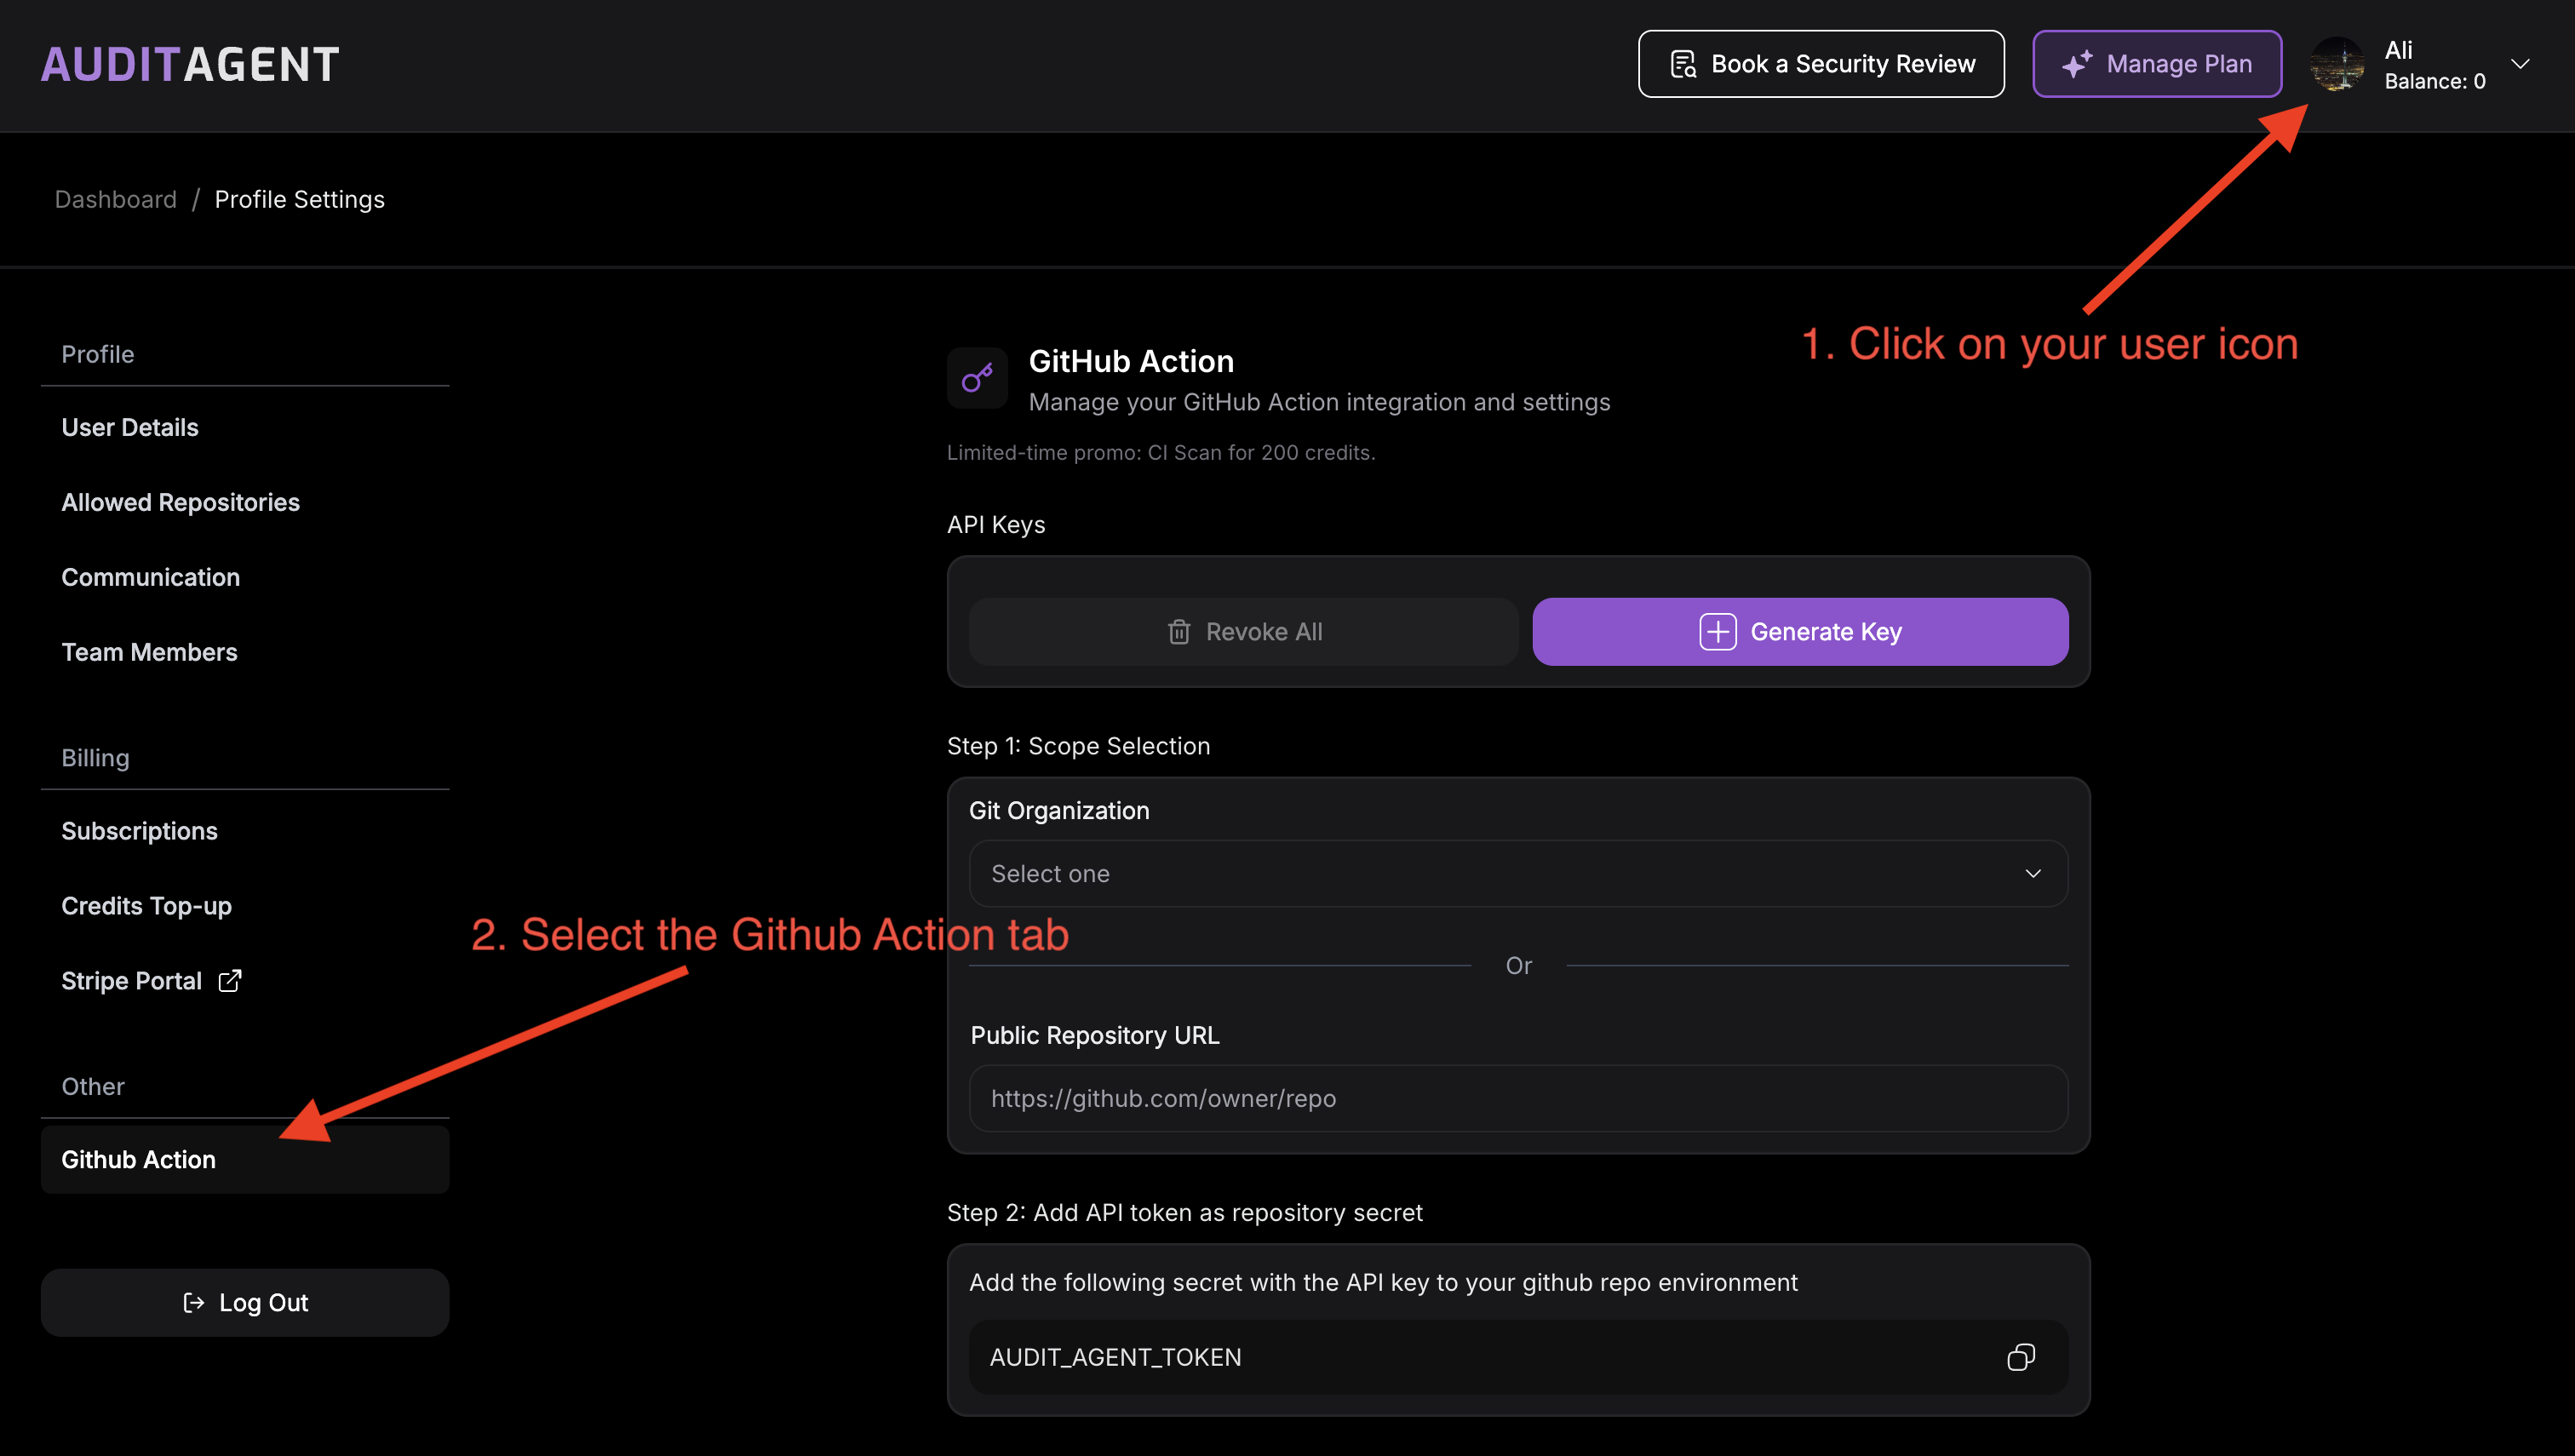
Task: Click the logout arrow icon in Log Out
Action: pos(192,1302)
